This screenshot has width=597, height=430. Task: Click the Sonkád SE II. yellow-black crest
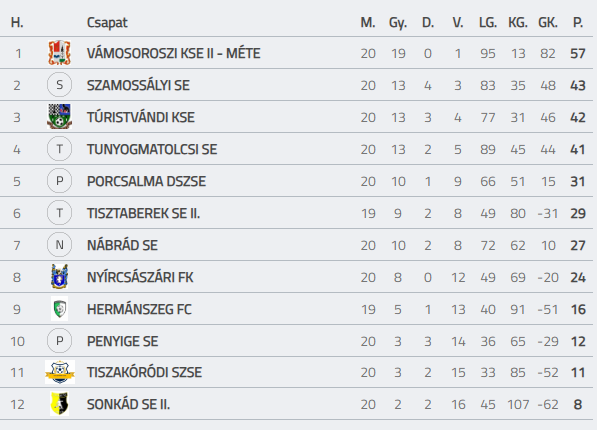click(59, 404)
